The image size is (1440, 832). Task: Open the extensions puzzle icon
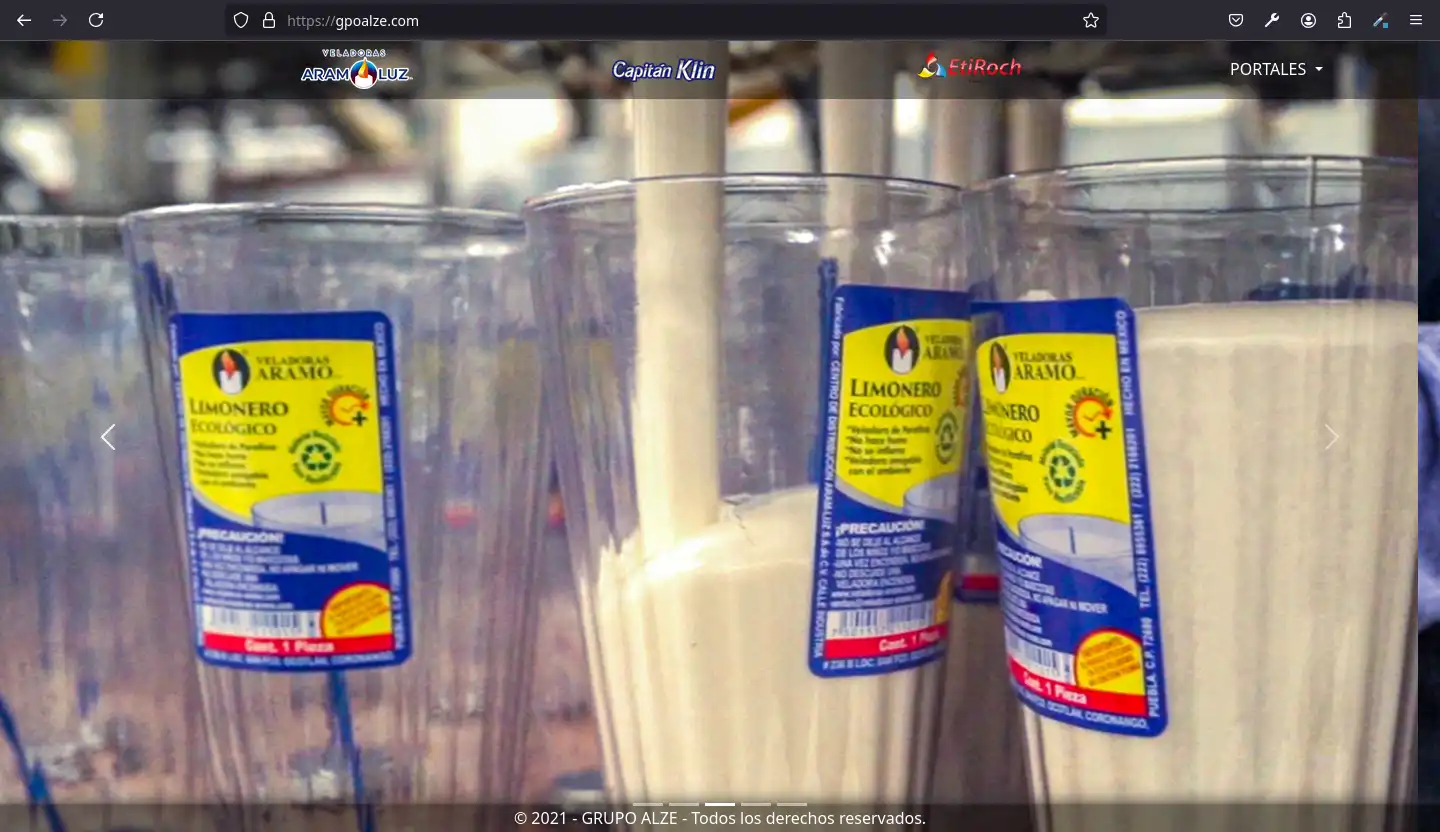[x=1344, y=20]
